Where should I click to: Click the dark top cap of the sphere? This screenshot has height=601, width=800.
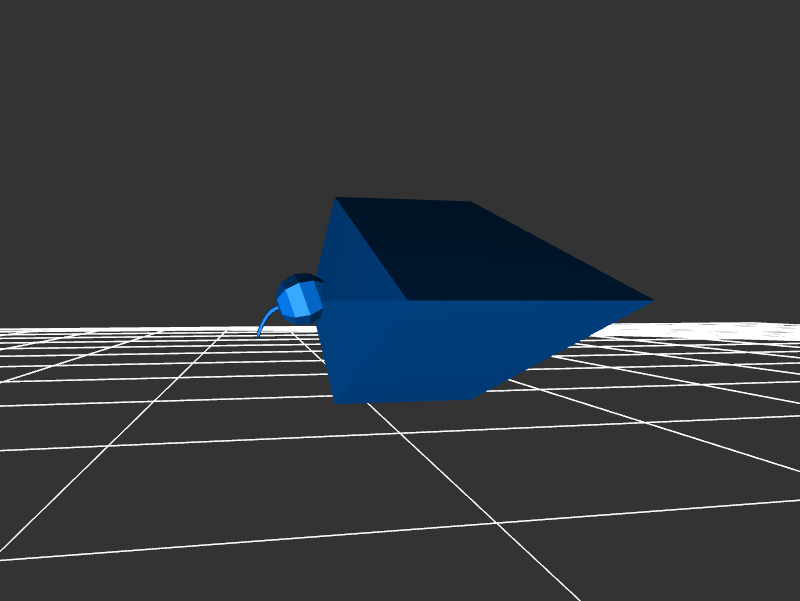point(301,279)
